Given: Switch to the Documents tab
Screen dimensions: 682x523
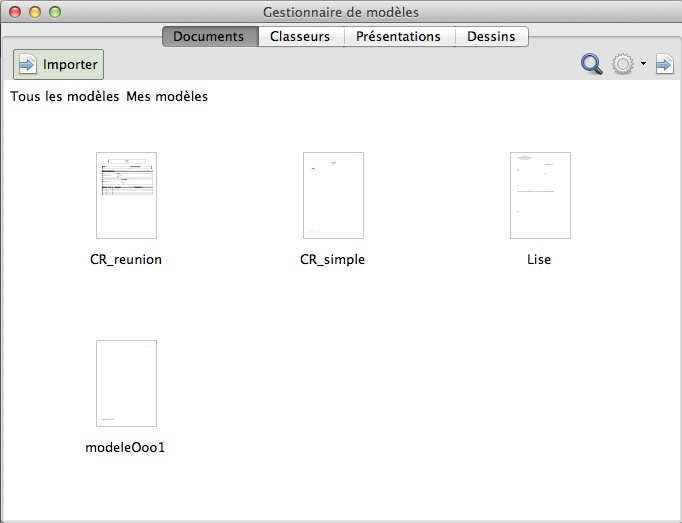Looking at the screenshot, I should coord(211,37).
